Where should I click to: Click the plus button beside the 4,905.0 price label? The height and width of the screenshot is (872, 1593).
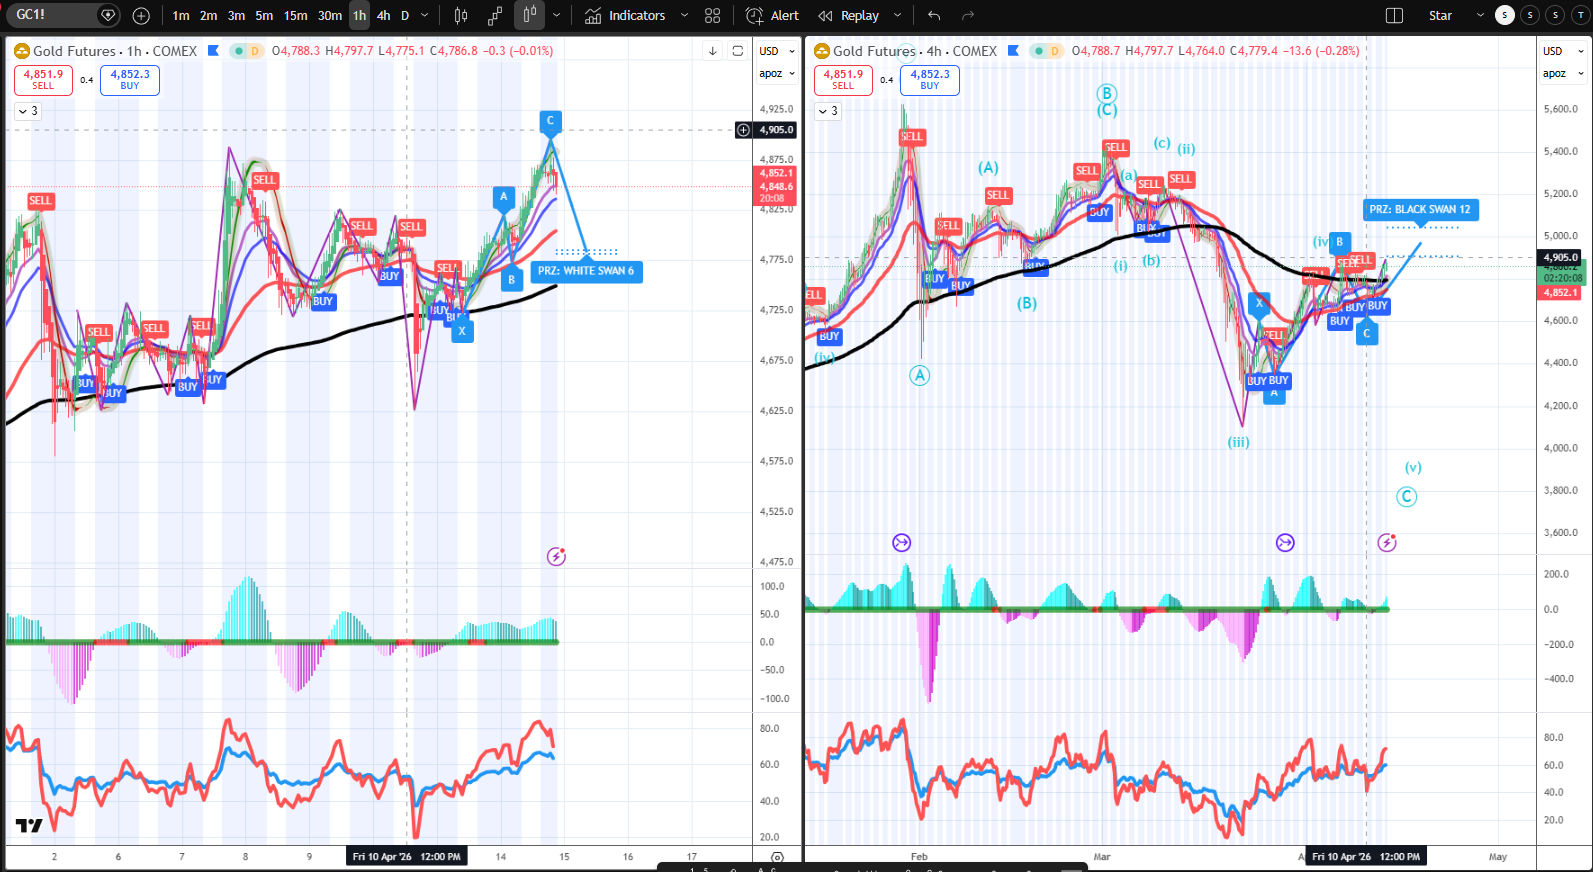(x=743, y=130)
